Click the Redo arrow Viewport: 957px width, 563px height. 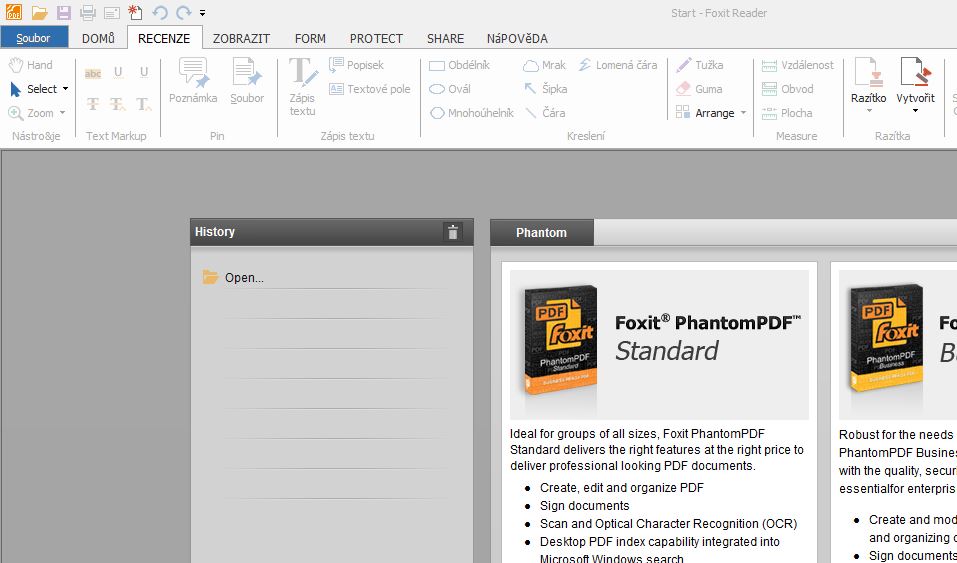183,12
